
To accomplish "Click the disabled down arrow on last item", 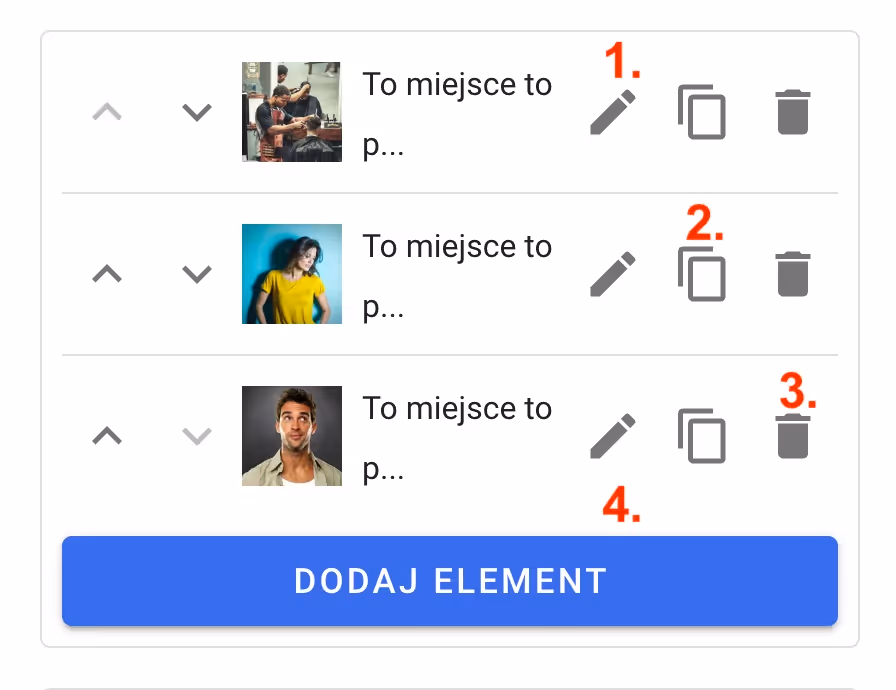I will click(197, 436).
